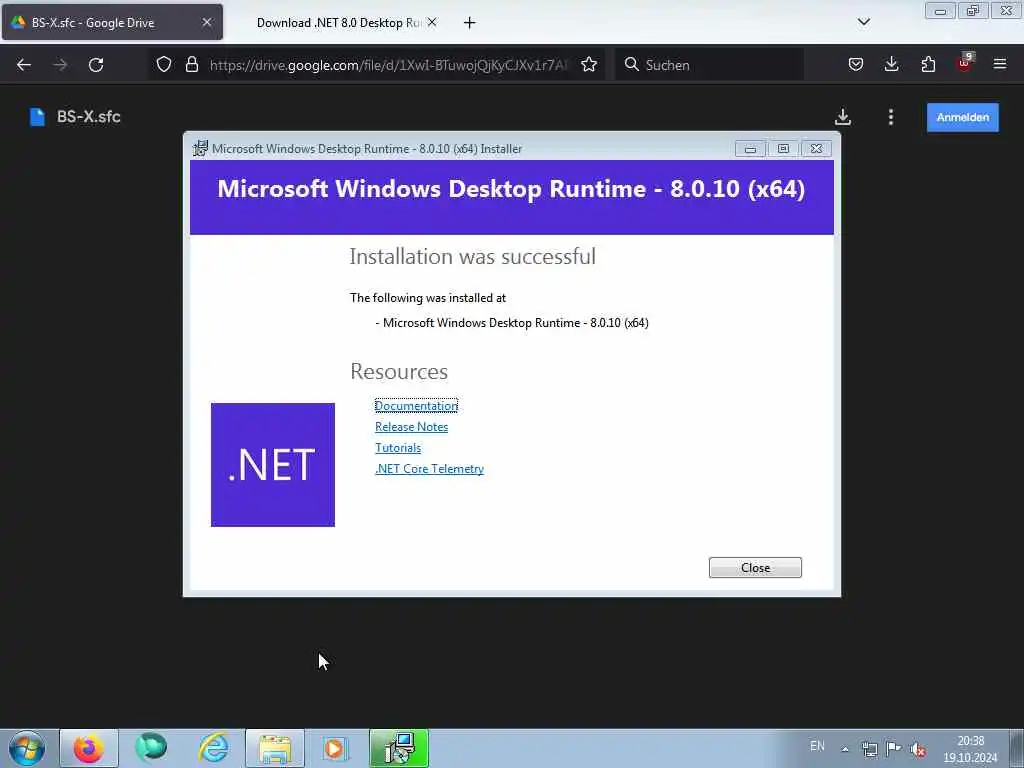This screenshot has height=768, width=1024.
Task: Open Internet Explorer from taskbar
Action: click(x=214, y=748)
